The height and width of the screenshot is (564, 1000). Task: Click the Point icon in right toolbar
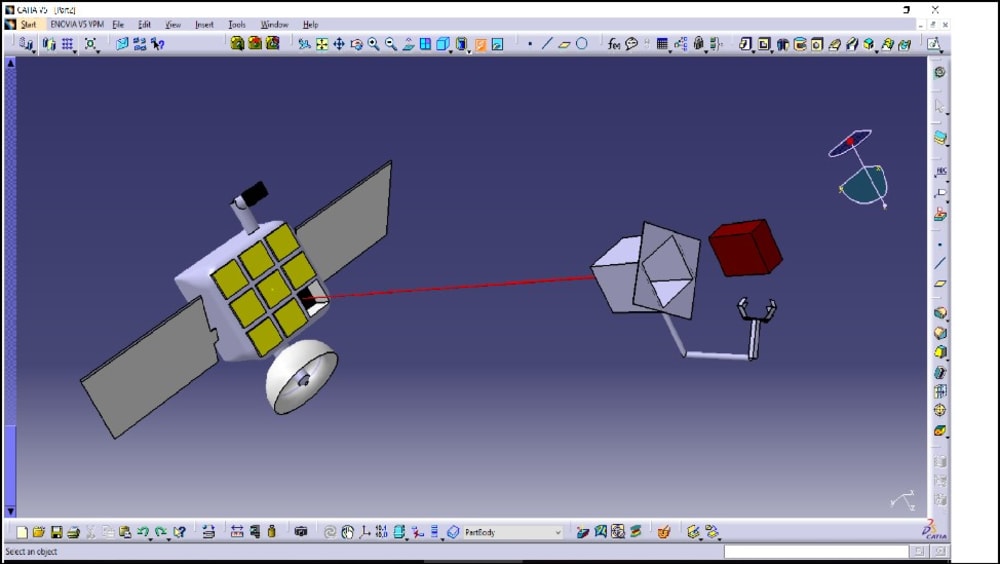(939, 244)
